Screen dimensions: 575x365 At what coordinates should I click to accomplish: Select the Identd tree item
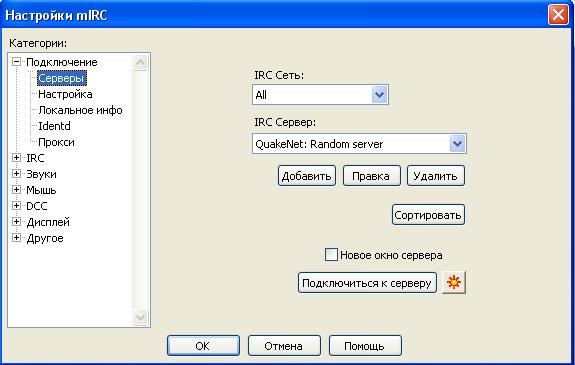(x=54, y=126)
